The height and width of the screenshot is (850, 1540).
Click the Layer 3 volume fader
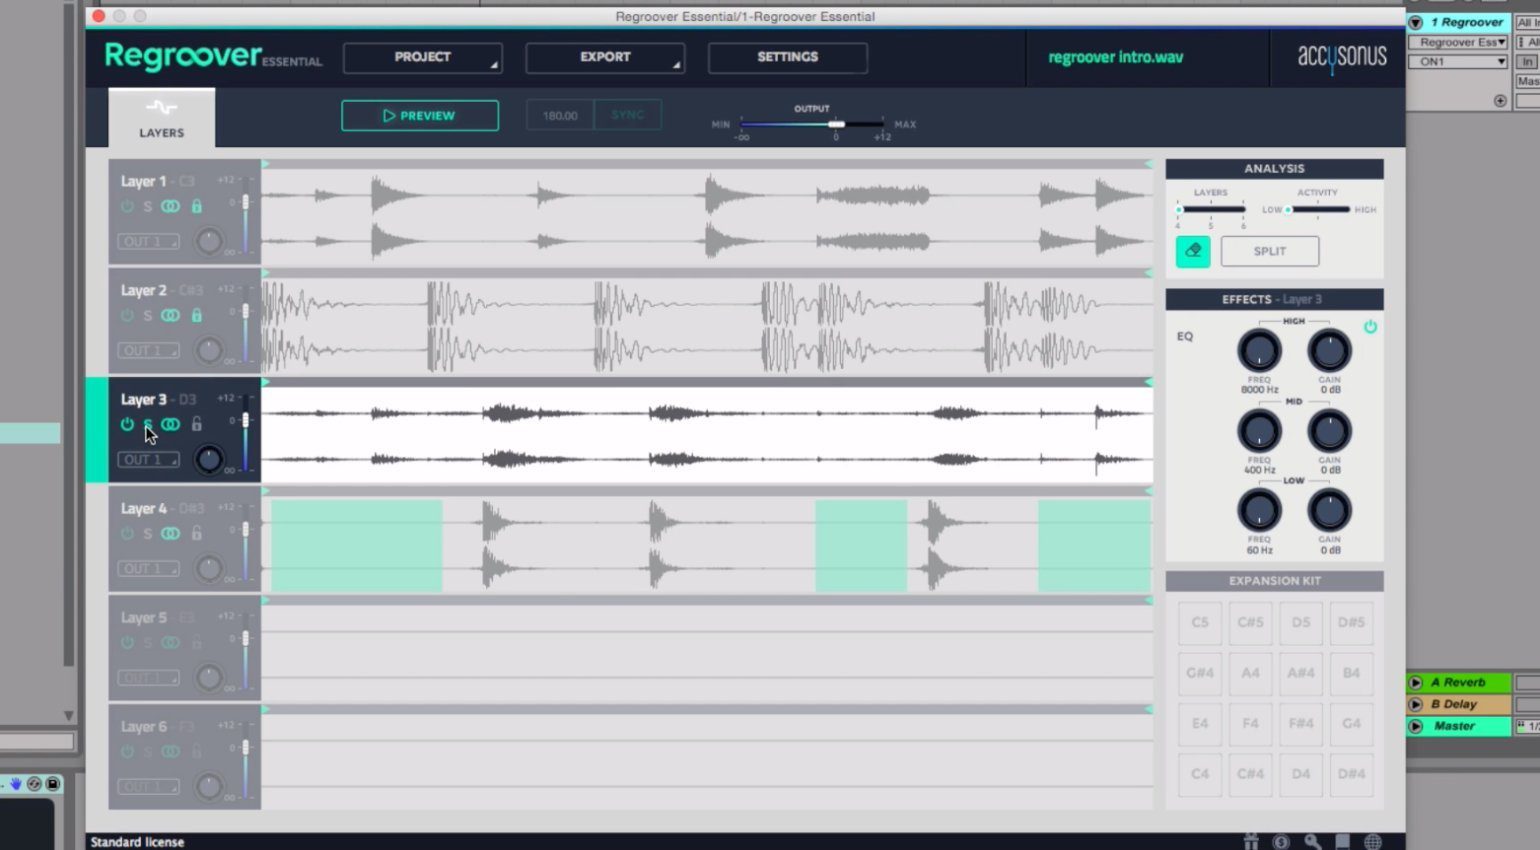(x=246, y=420)
